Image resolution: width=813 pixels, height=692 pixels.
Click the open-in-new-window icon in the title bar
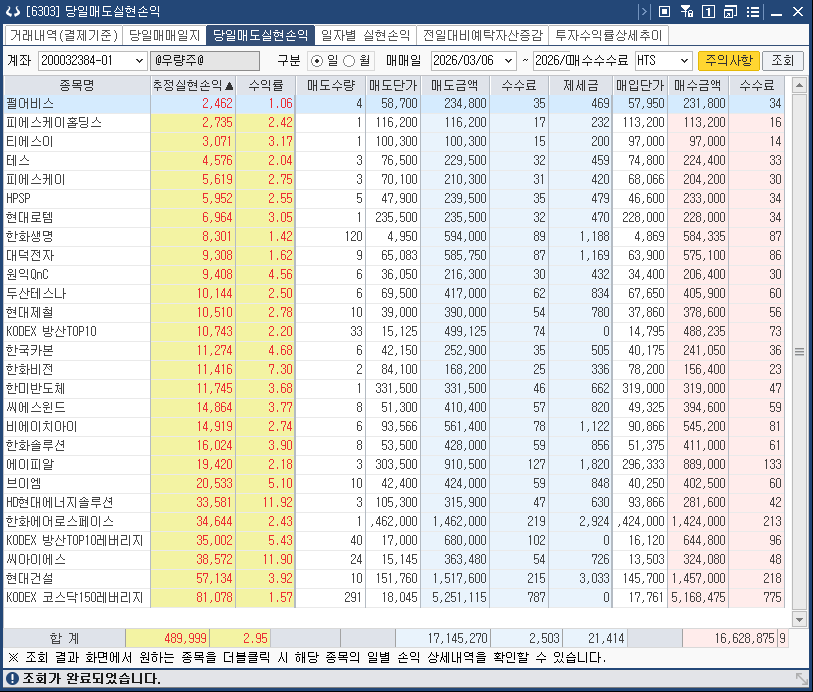[x=730, y=12]
